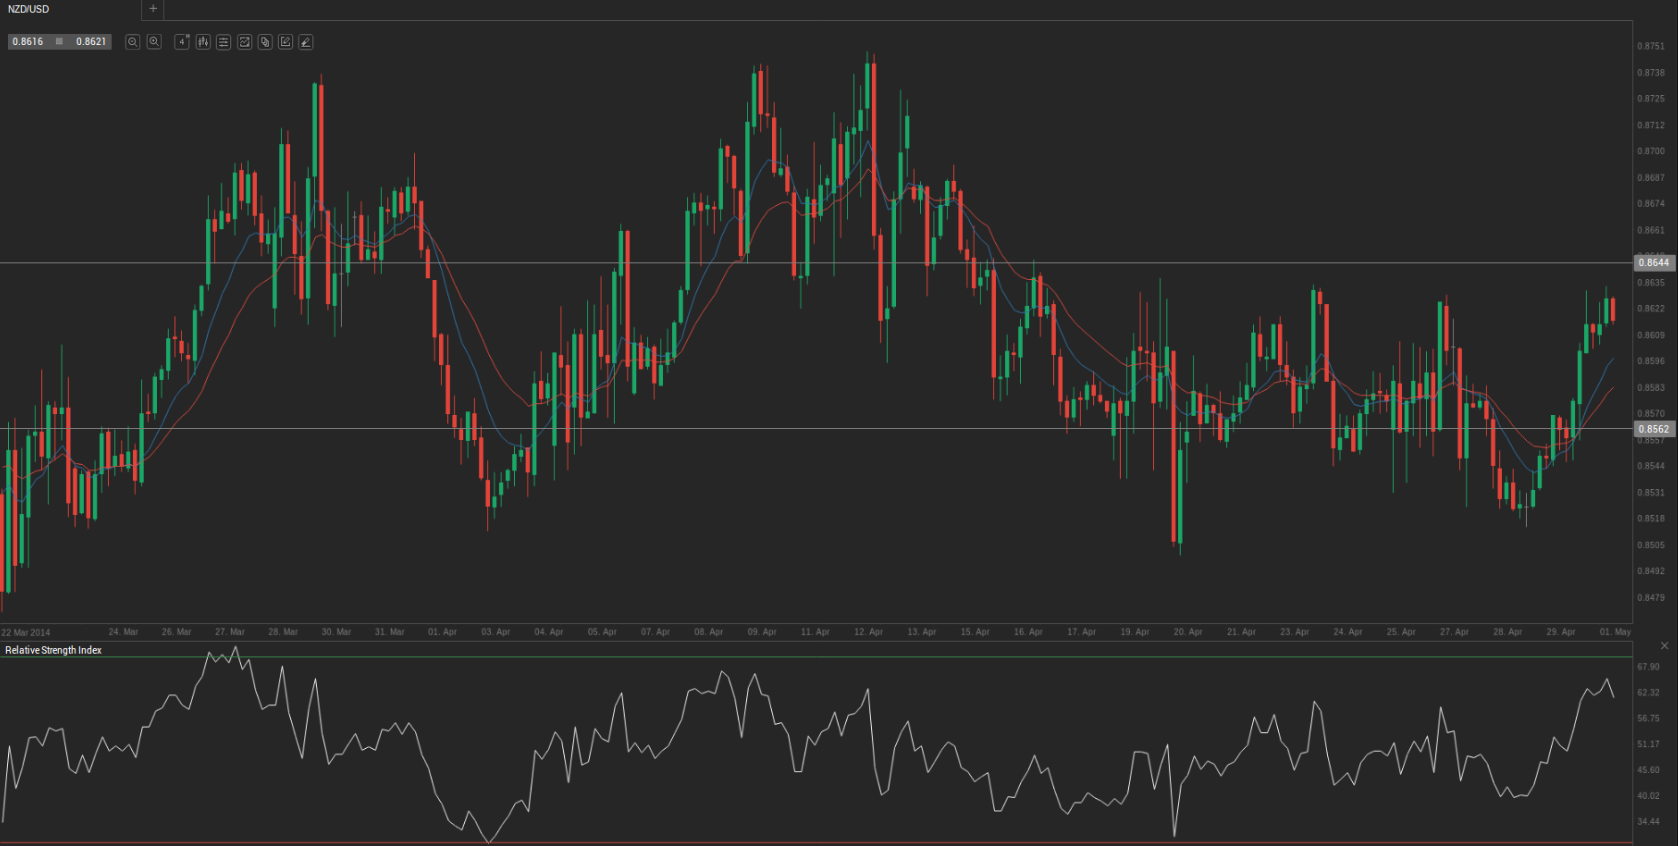1678x846 pixels.
Task: Open the indicators chart icon
Action: (244, 42)
